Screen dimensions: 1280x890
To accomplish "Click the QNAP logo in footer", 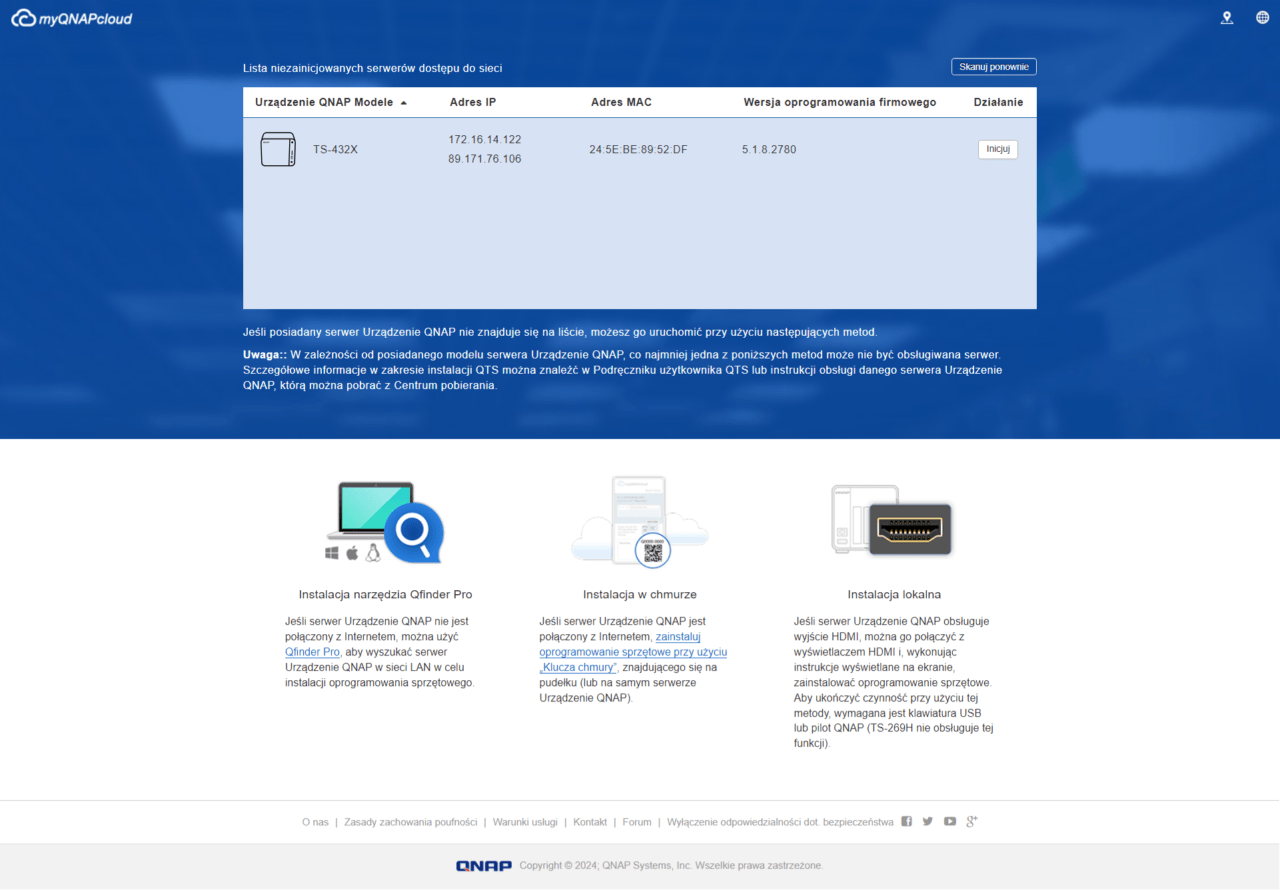I will click(x=484, y=866).
